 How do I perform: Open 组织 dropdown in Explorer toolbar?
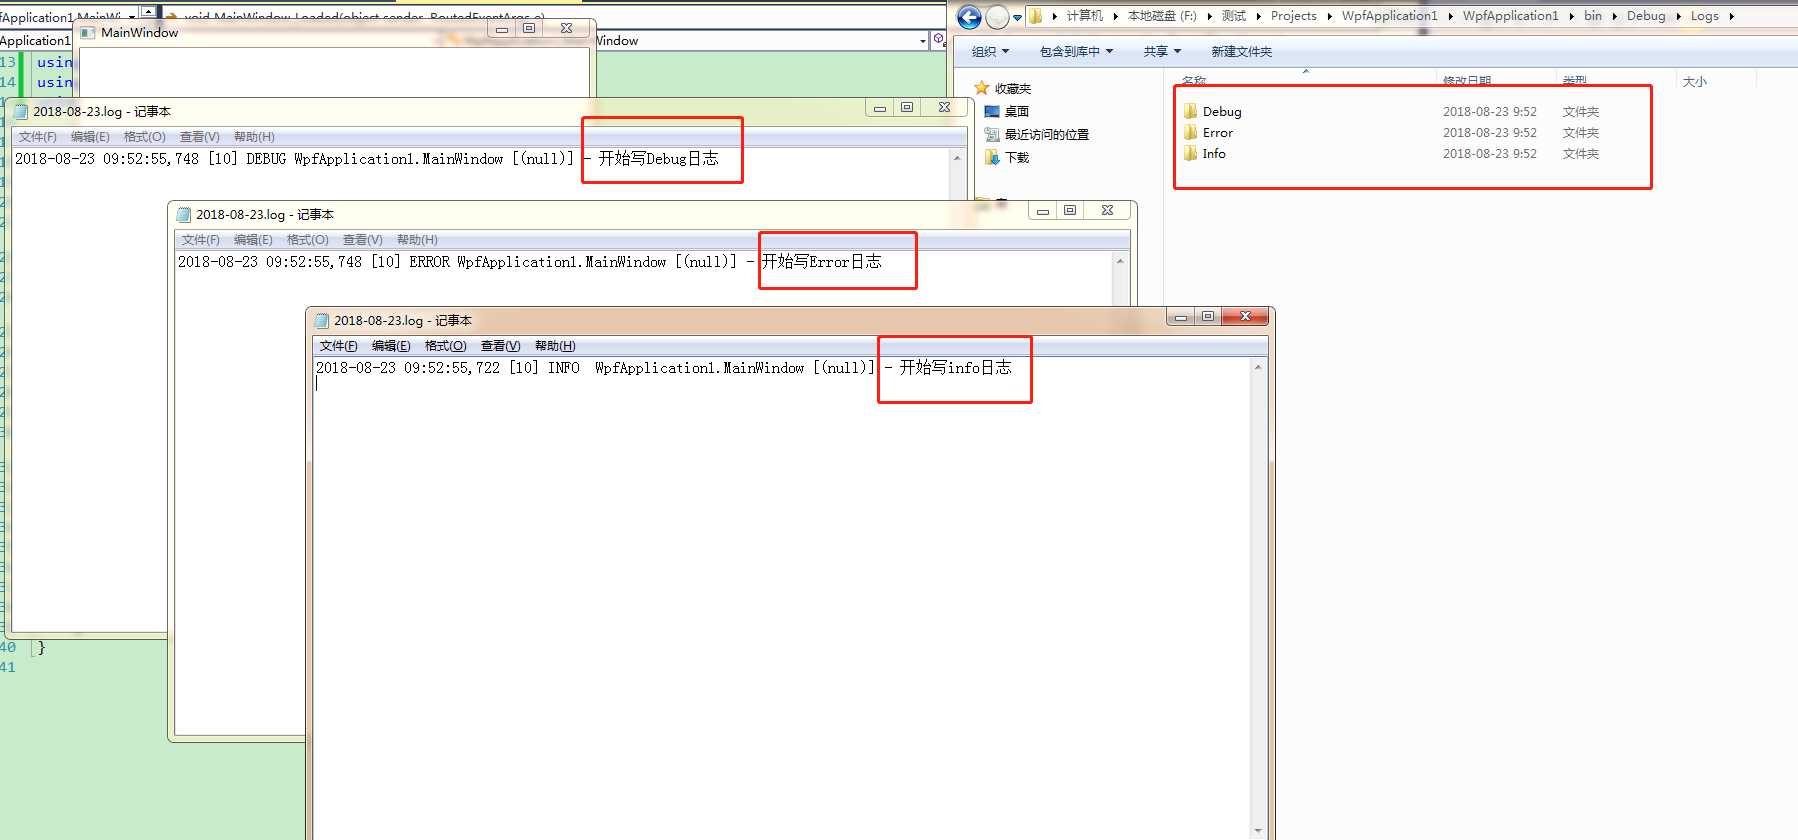coord(990,51)
